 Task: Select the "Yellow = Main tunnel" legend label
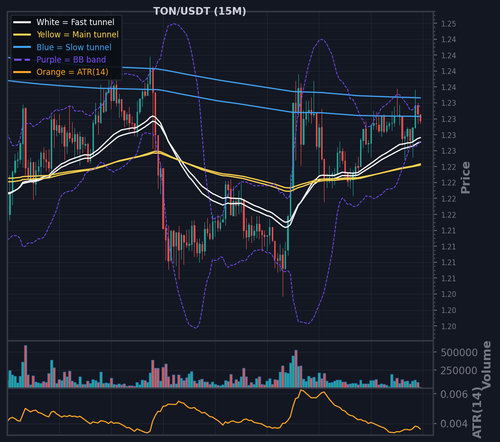click(x=78, y=34)
